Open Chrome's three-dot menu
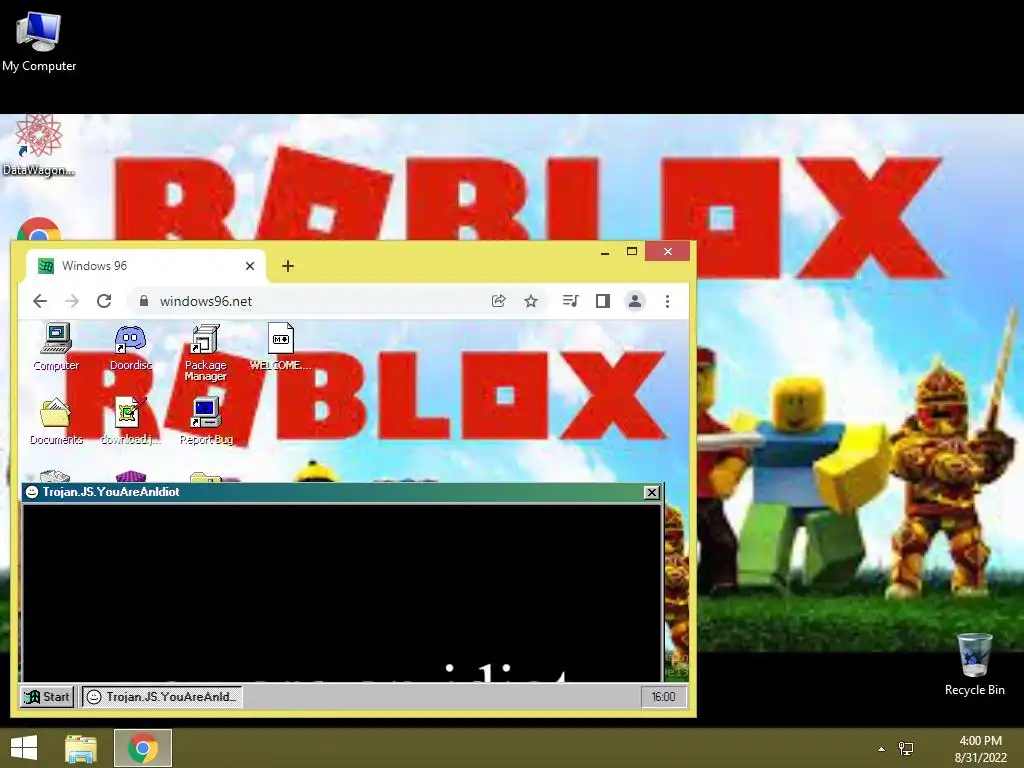This screenshot has height=768, width=1024. 667,301
